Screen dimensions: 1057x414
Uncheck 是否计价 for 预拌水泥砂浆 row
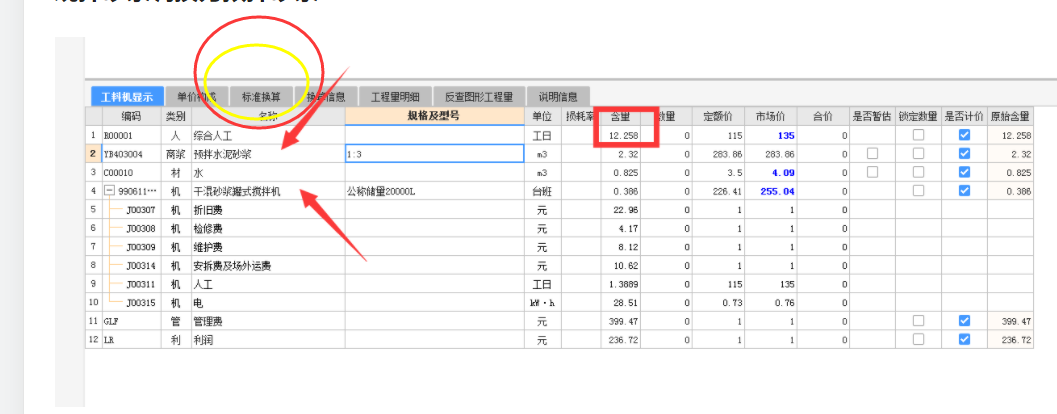(x=965, y=154)
